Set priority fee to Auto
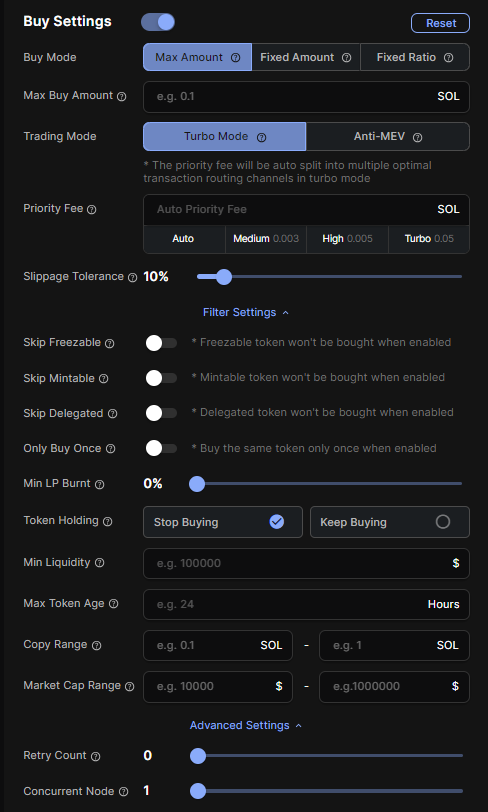488x812 pixels. tap(183, 239)
